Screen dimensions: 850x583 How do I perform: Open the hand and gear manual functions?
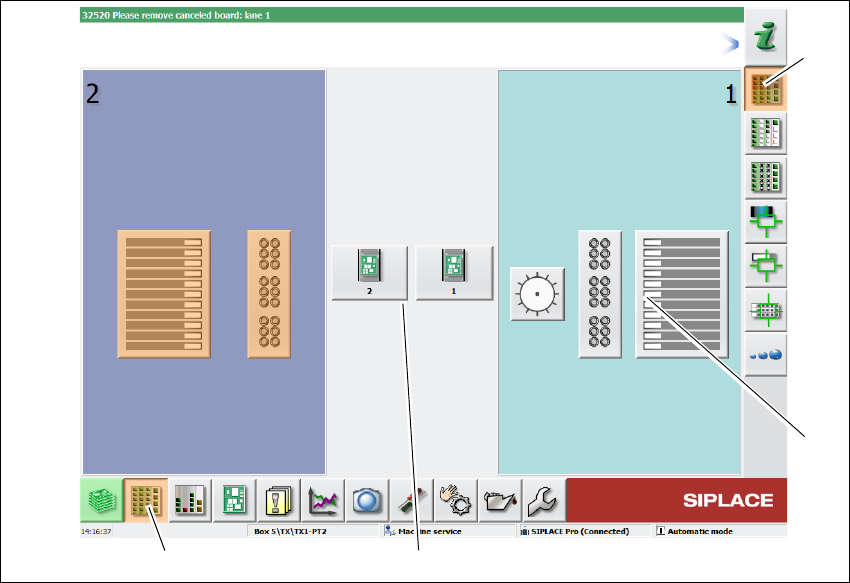click(456, 500)
